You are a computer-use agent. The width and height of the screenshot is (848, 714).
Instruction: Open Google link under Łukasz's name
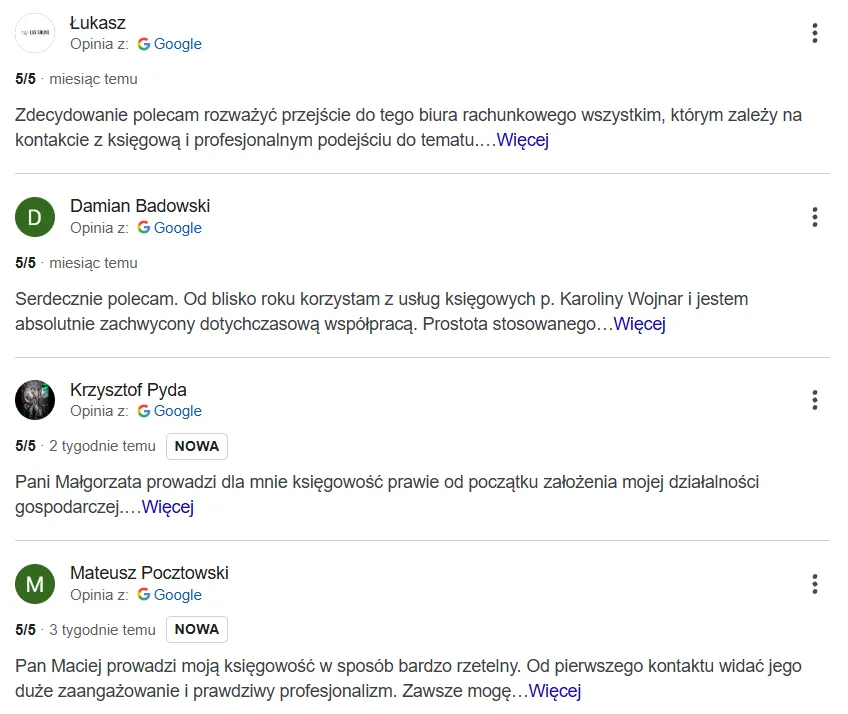click(170, 44)
